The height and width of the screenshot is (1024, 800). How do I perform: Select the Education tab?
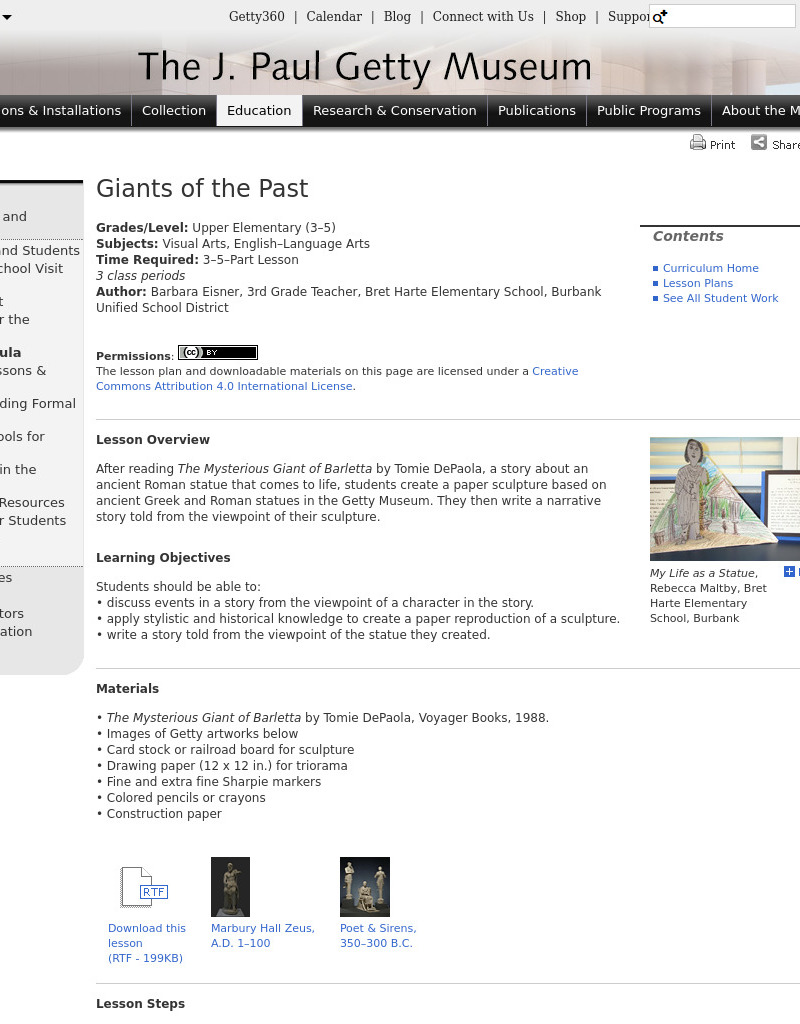[x=259, y=110]
